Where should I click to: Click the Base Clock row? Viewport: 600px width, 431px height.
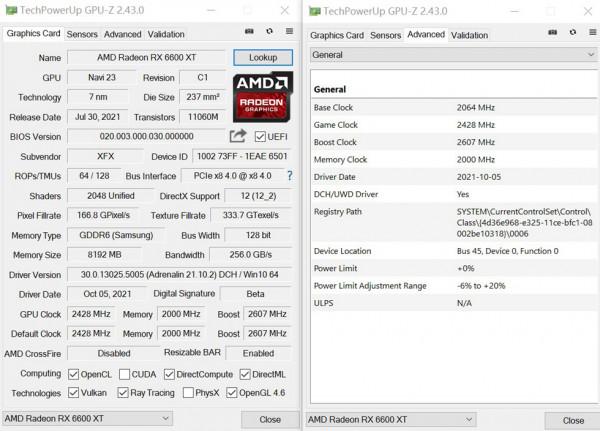click(454, 108)
